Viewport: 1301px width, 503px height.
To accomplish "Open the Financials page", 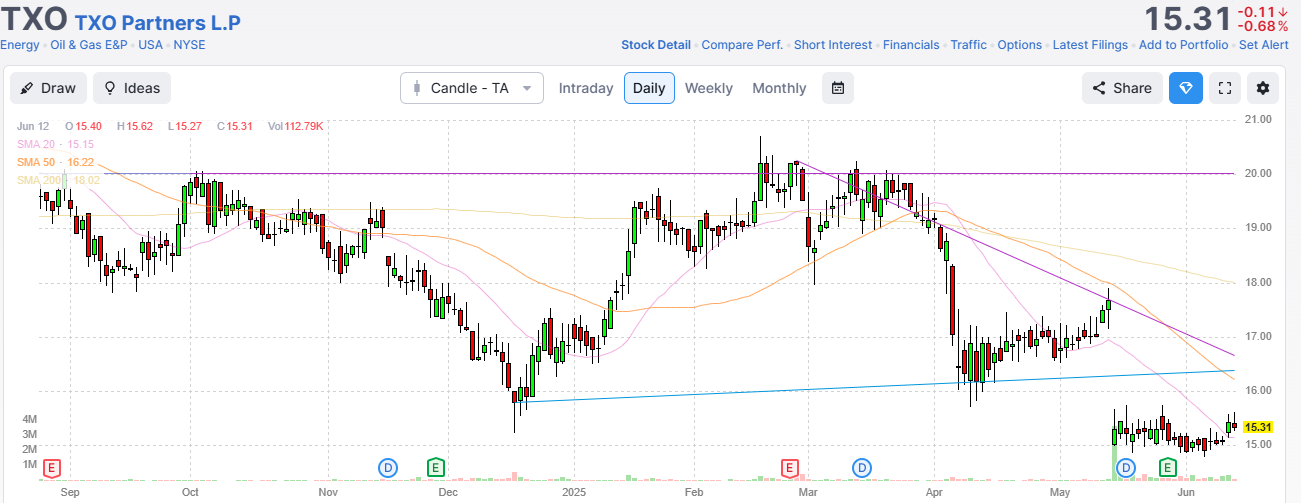I will (910, 45).
